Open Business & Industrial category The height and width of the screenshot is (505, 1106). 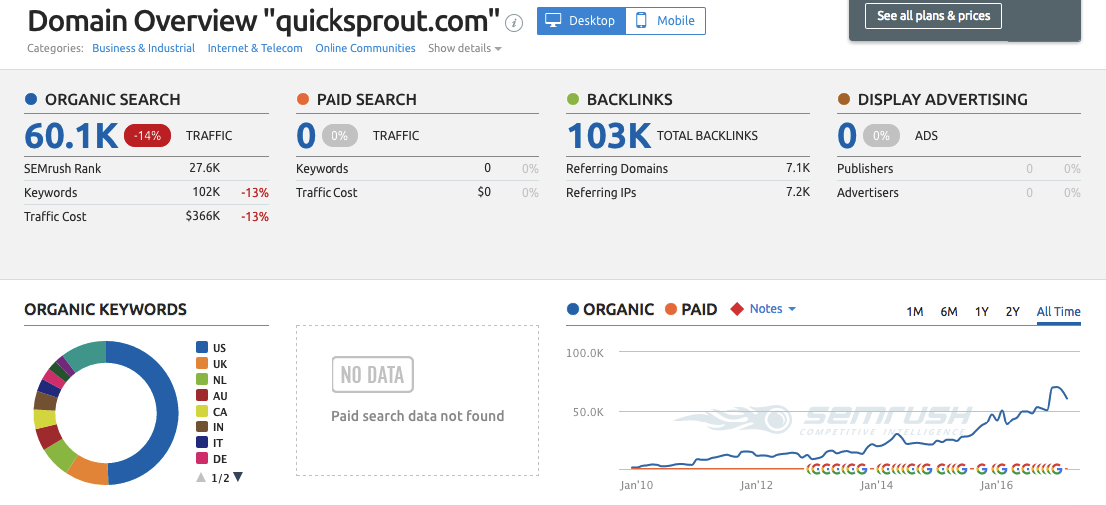pos(143,48)
